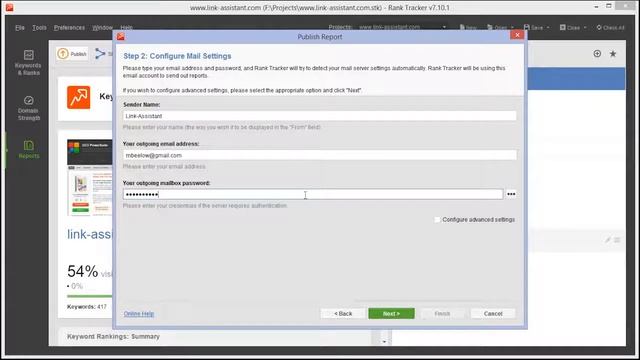Click the report preview thumbnail
The width and height of the screenshot is (640, 360).
[x=90, y=178]
